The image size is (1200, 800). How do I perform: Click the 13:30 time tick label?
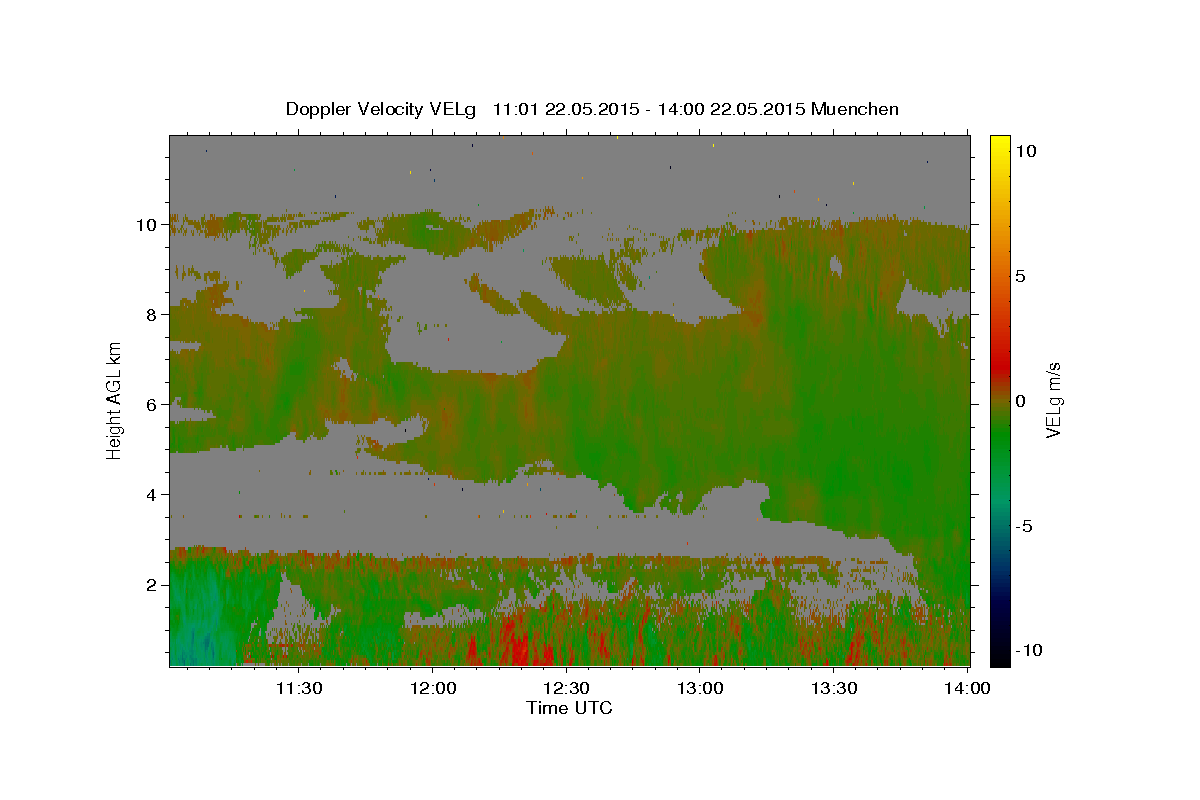pyautogui.click(x=834, y=688)
